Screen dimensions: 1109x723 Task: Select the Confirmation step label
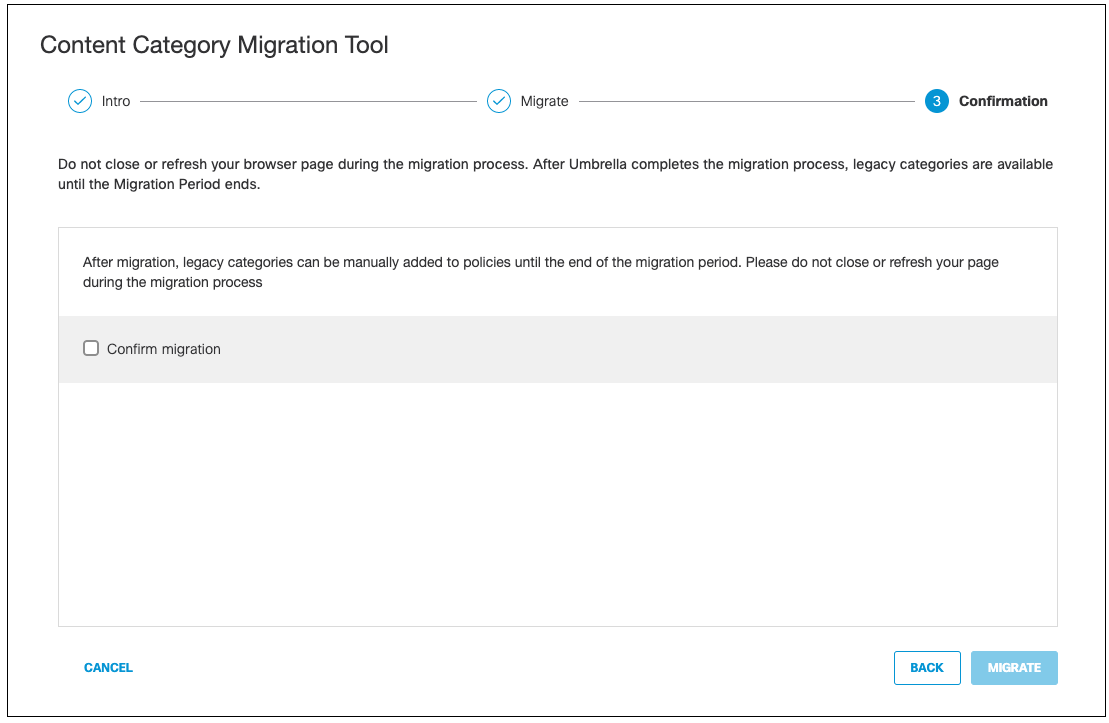(x=1003, y=101)
